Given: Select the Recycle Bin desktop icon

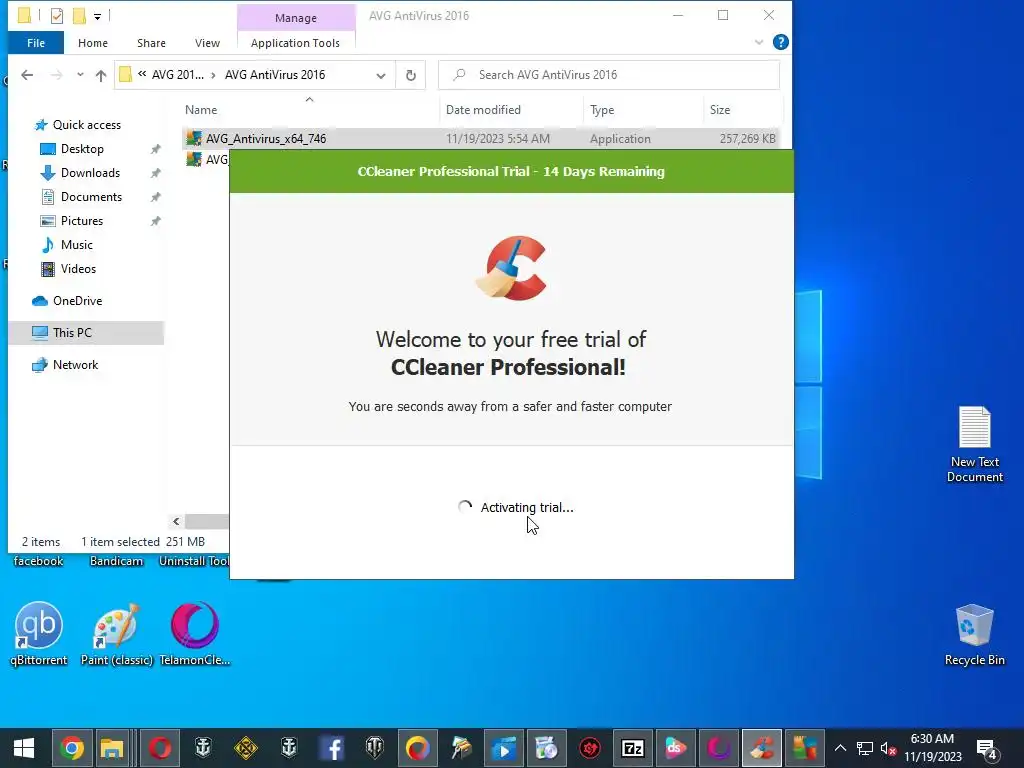Looking at the screenshot, I should point(974,635).
